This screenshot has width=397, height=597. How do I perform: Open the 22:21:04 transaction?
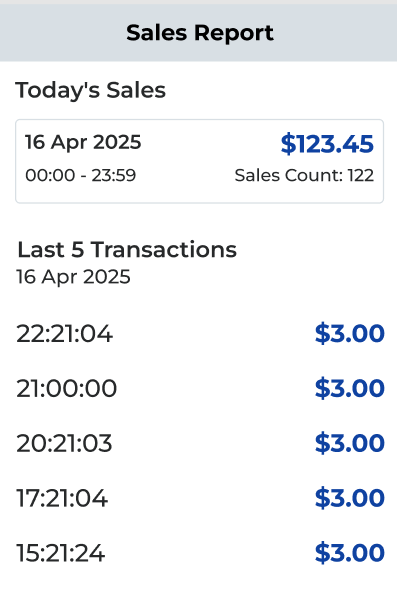pos(199,334)
